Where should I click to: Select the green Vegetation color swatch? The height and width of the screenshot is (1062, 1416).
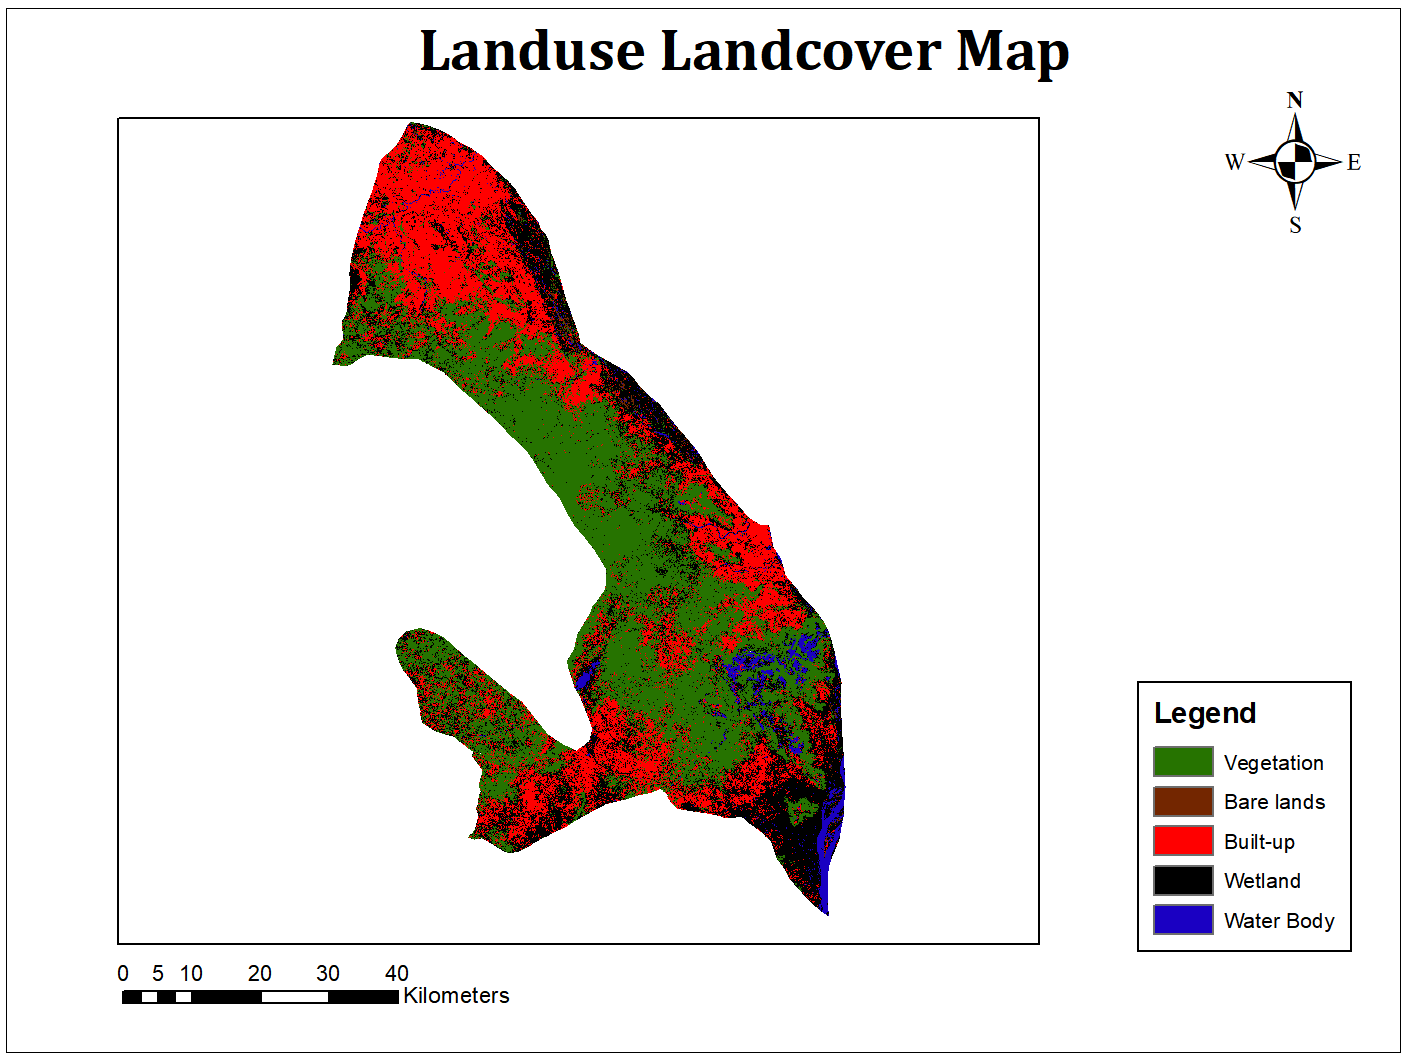tap(1181, 762)
